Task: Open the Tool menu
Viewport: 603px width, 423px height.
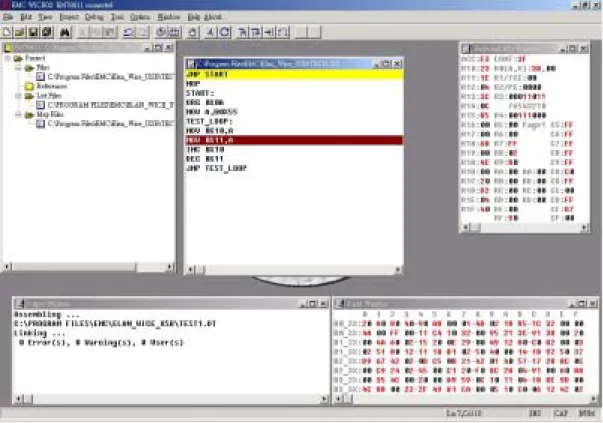Action: [117, 17]
